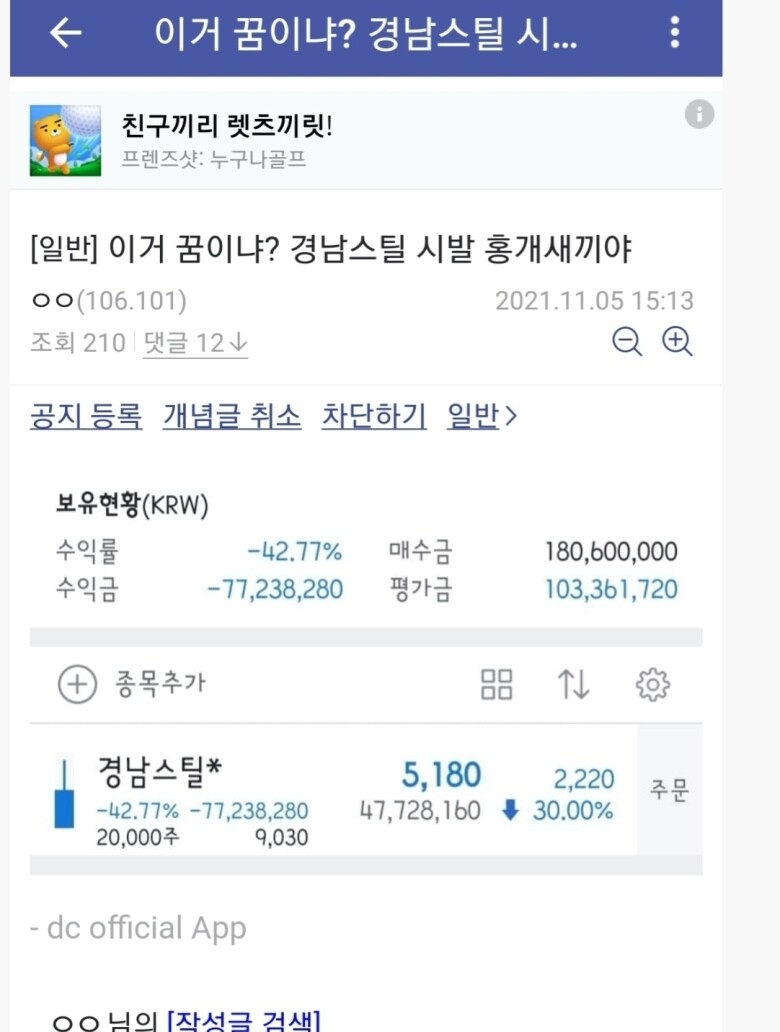Open the three-dot overflow menu
The height and width of the screenshot is (1032, 780).
click(x=673, y=32)
